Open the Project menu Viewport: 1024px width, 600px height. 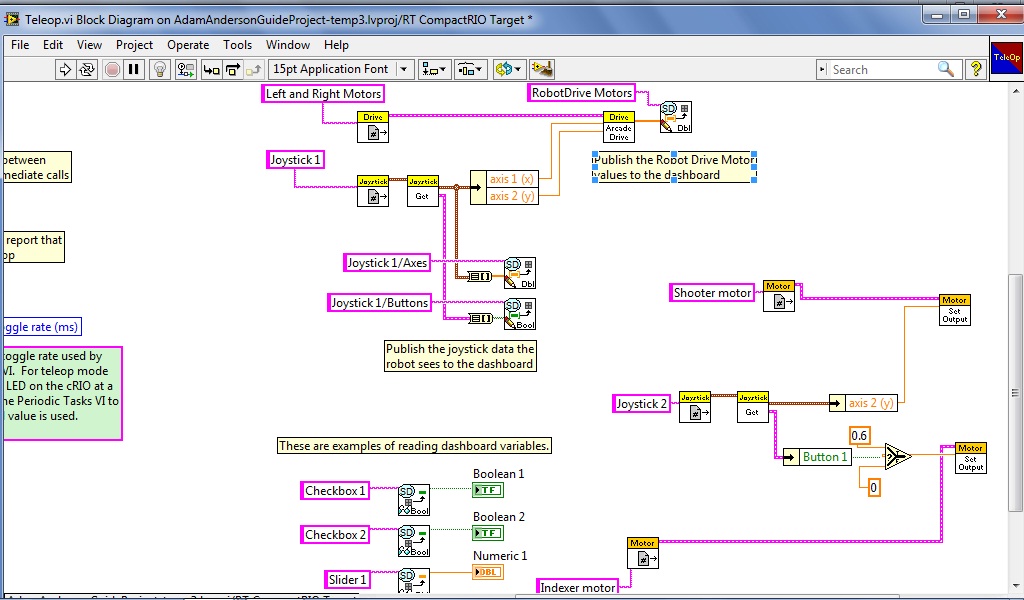(134, 45)
